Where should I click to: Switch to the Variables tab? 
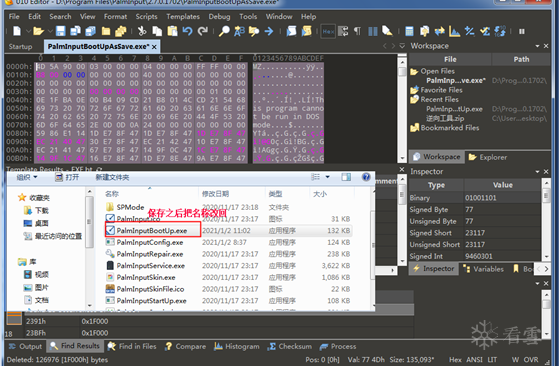(483, 269)
